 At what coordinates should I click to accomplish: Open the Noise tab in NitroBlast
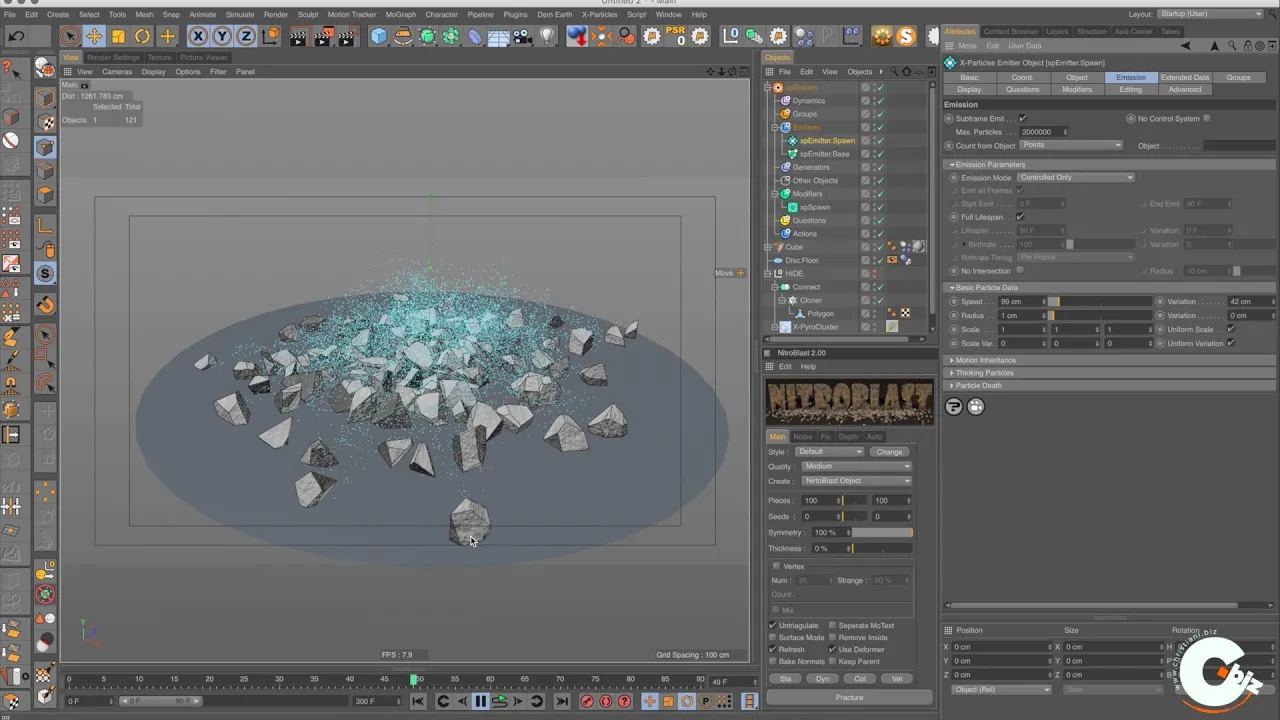coord(803,436)
